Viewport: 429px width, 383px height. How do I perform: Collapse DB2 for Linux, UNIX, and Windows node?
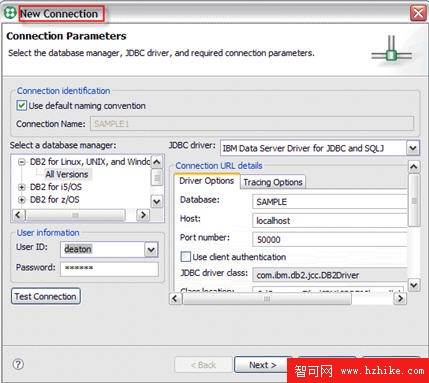[22, 162]
